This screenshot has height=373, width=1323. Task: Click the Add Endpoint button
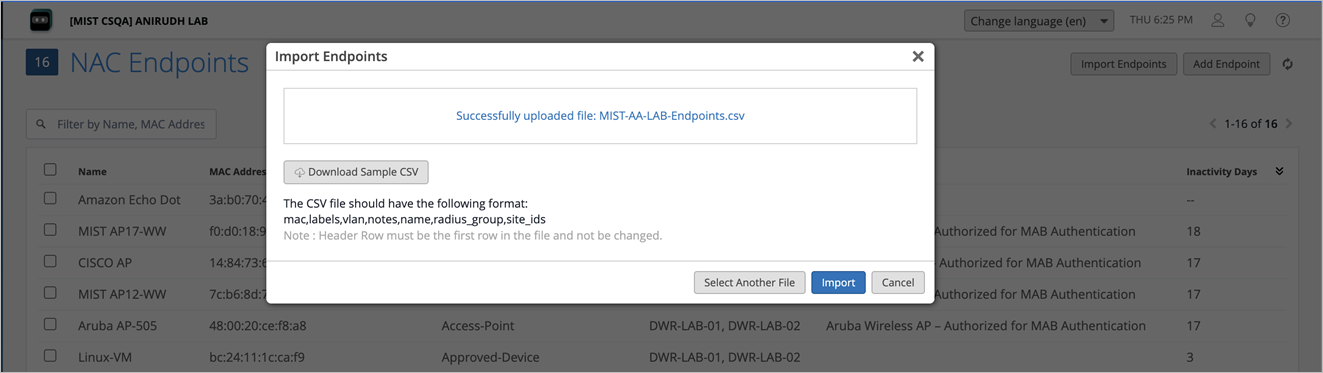tap(1226, 64)
